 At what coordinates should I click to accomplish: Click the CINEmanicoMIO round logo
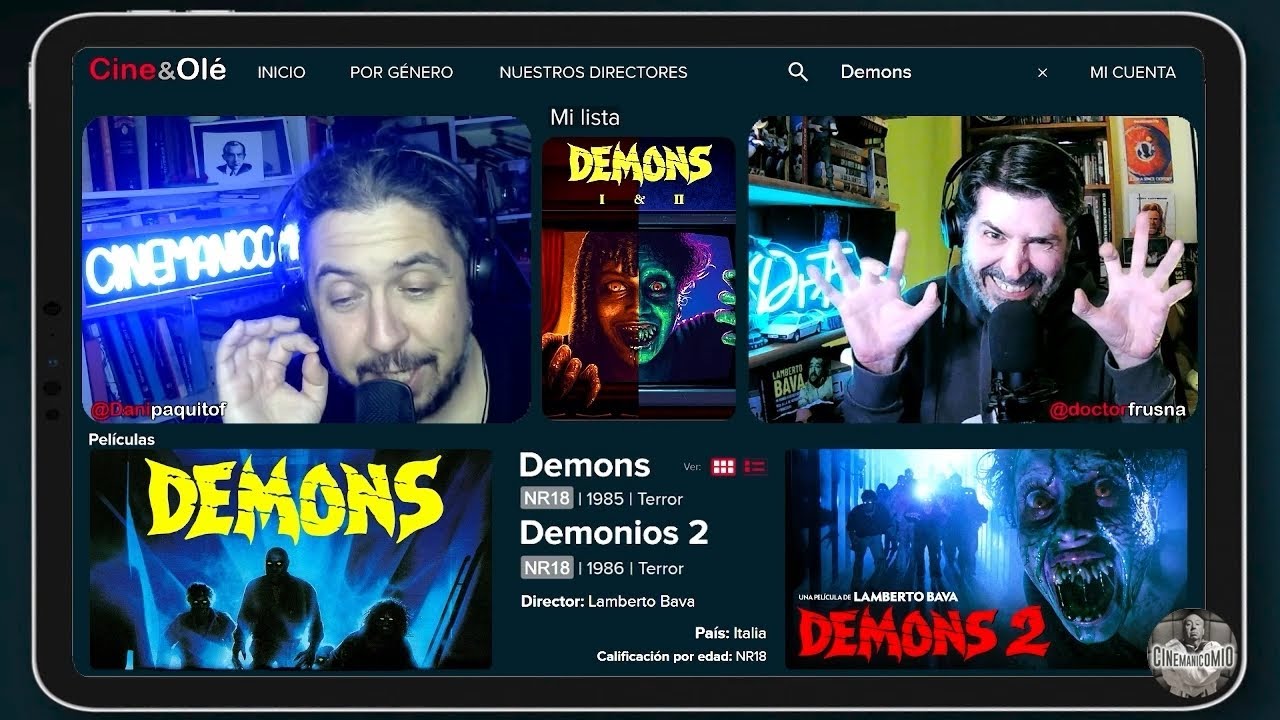(1191, 653)
